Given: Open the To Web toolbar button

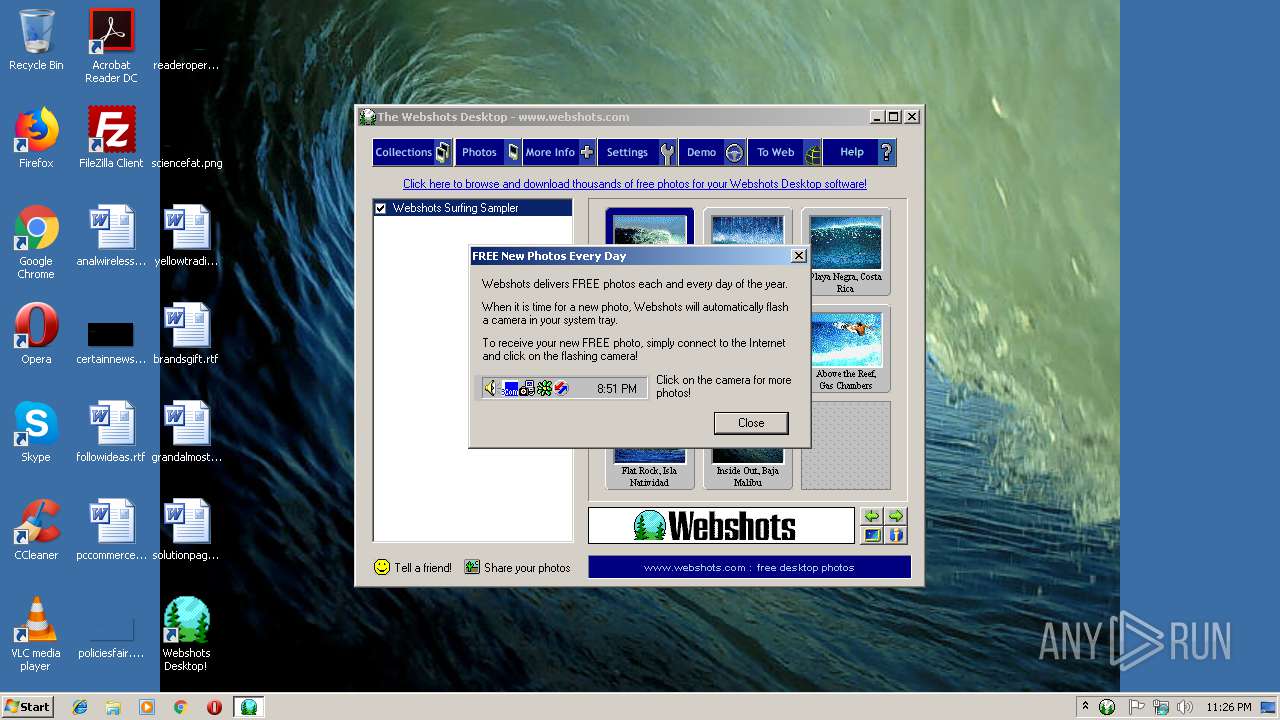Looking at the screenshot, I should click(785, 152).
